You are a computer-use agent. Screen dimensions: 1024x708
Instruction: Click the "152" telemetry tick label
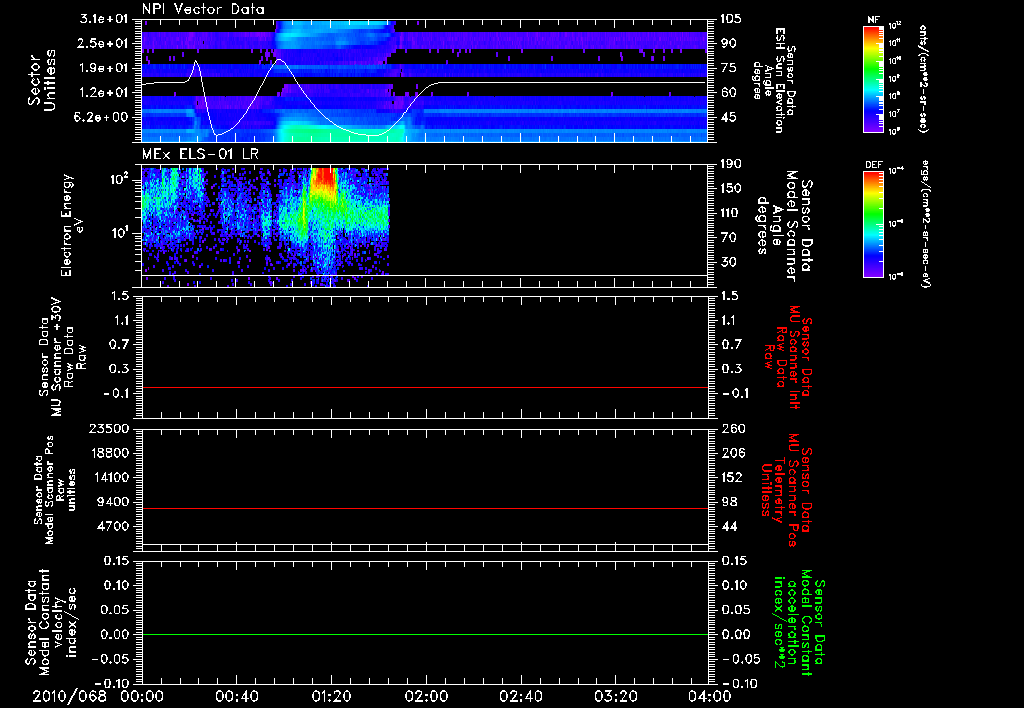click(x=731, y=477)
